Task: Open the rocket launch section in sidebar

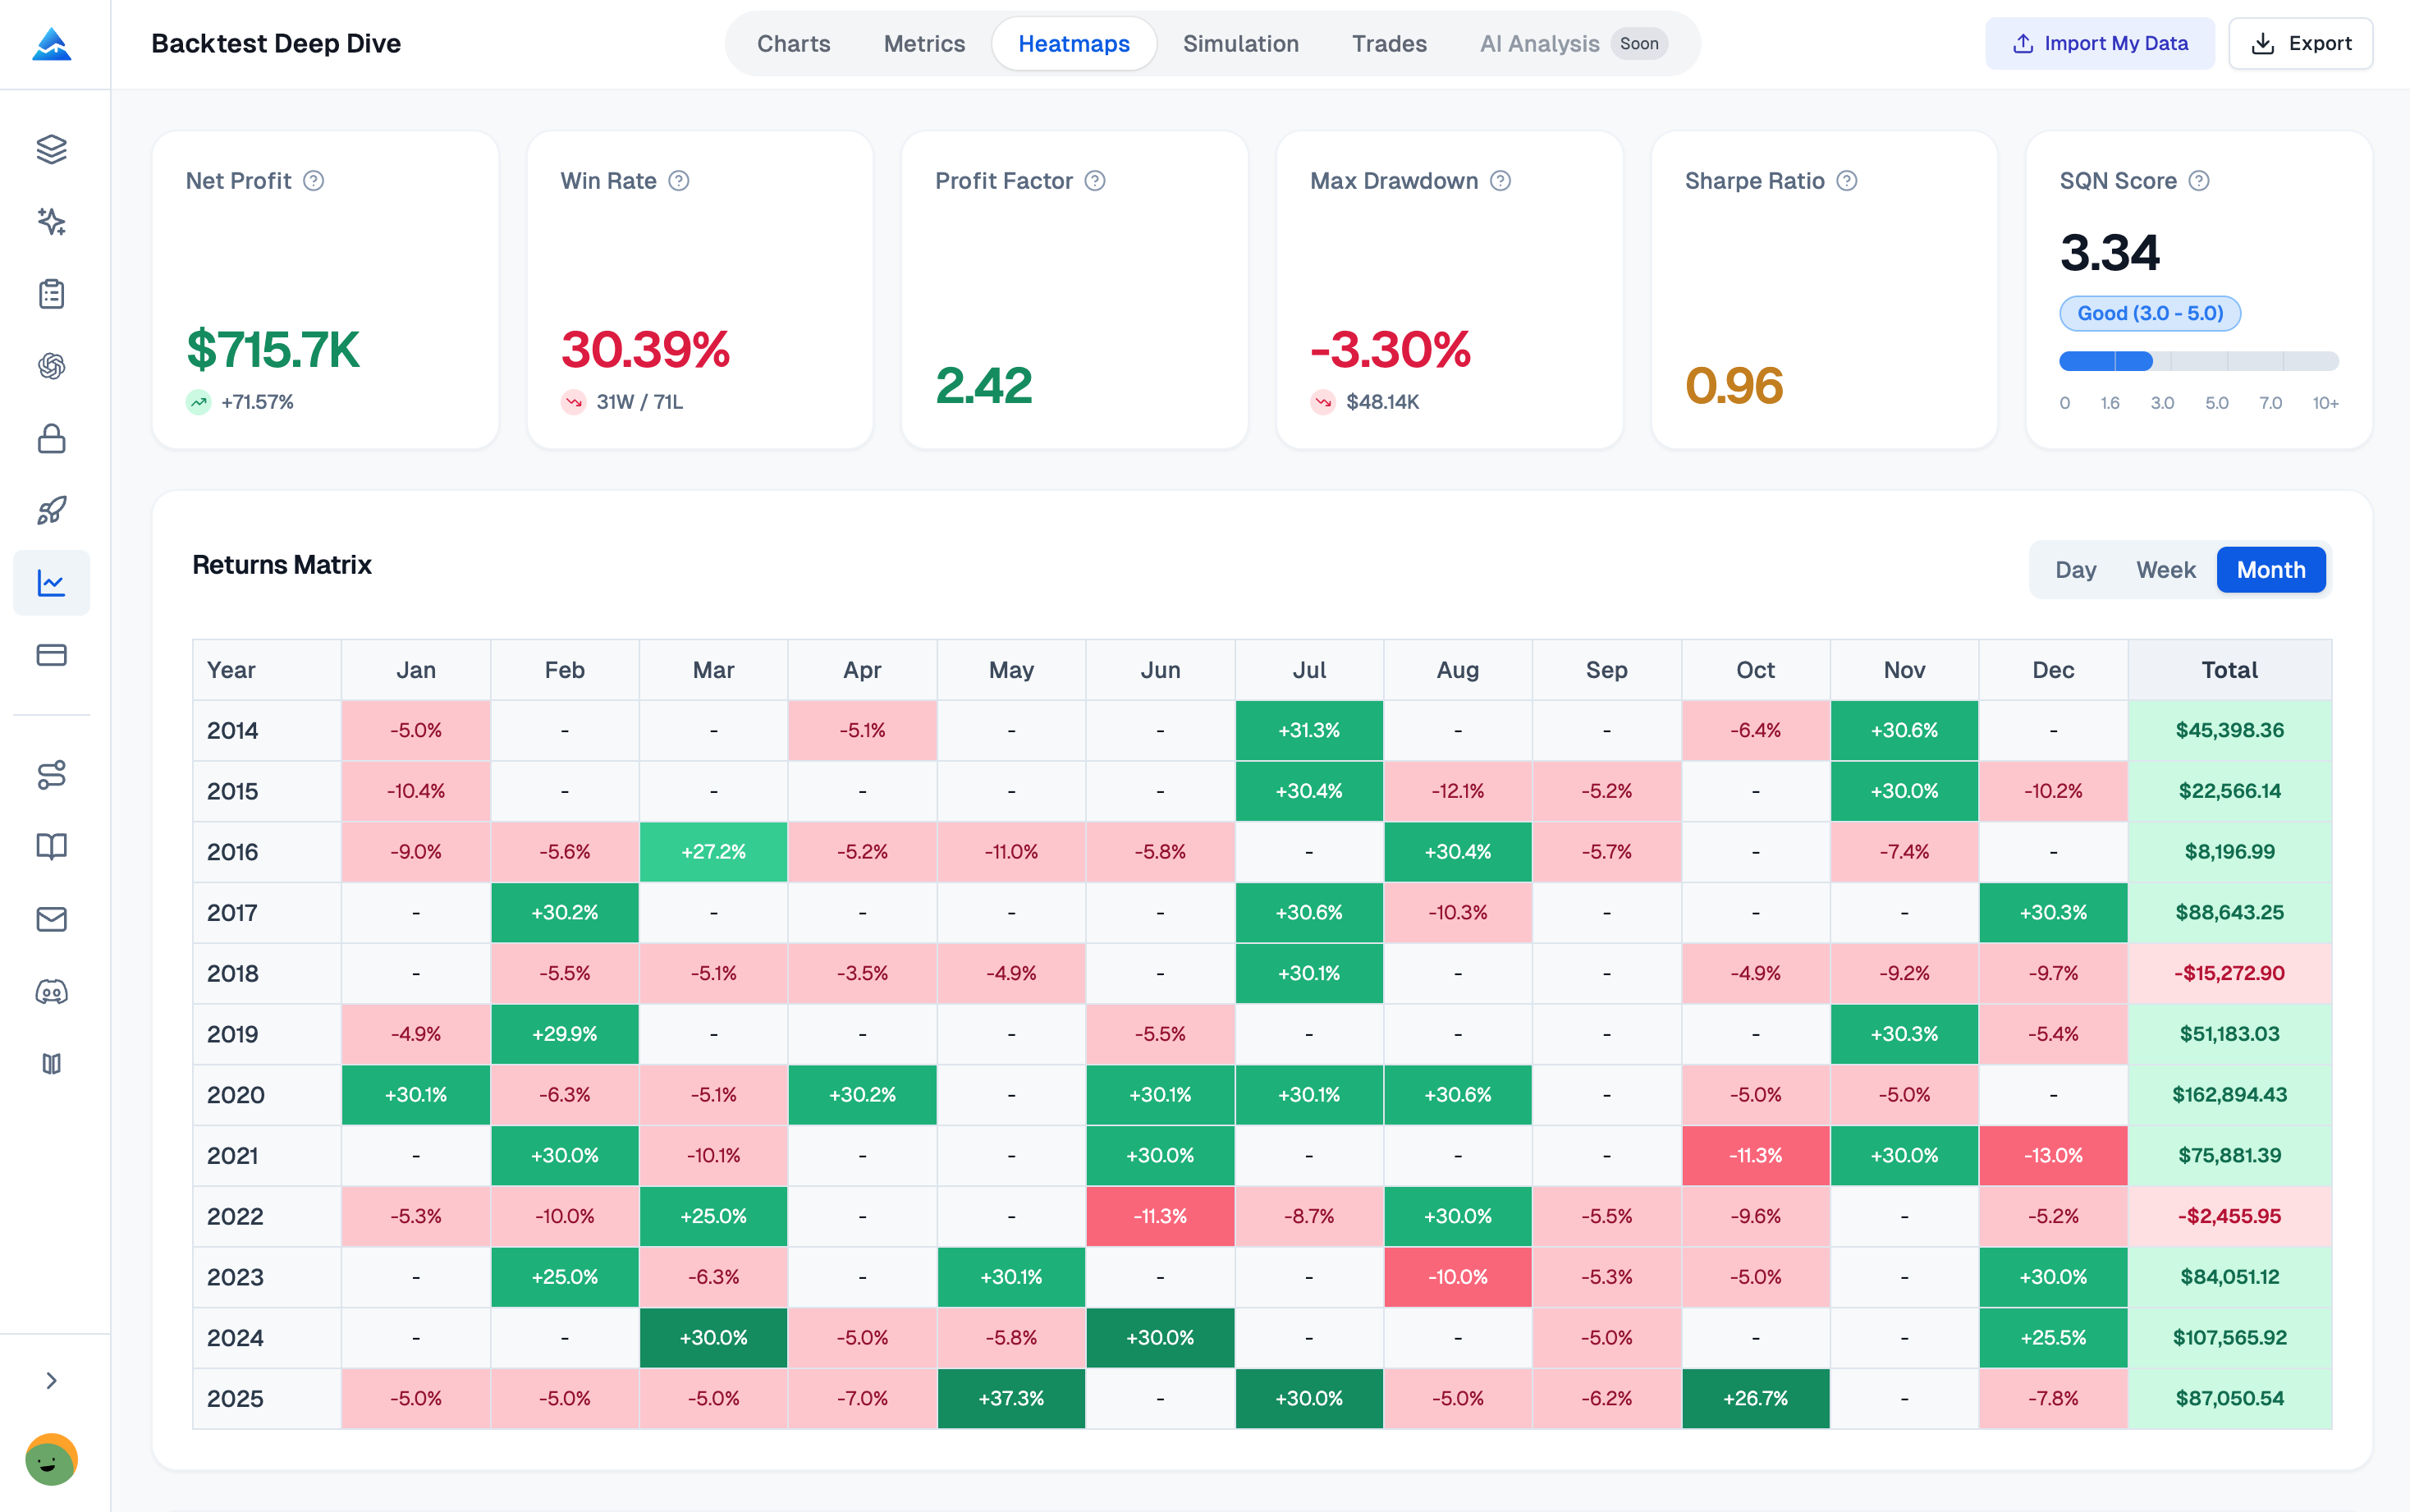Action: tap(51, 510)
